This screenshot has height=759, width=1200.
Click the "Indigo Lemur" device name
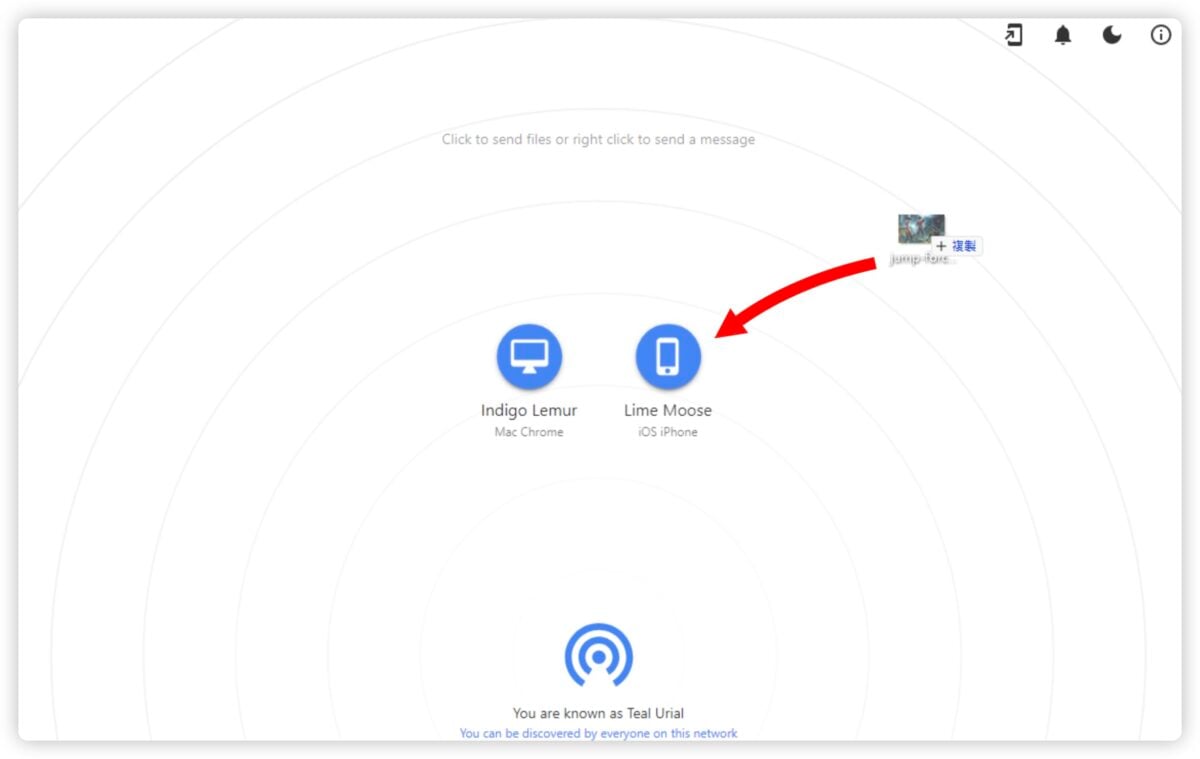click(529, 411)
